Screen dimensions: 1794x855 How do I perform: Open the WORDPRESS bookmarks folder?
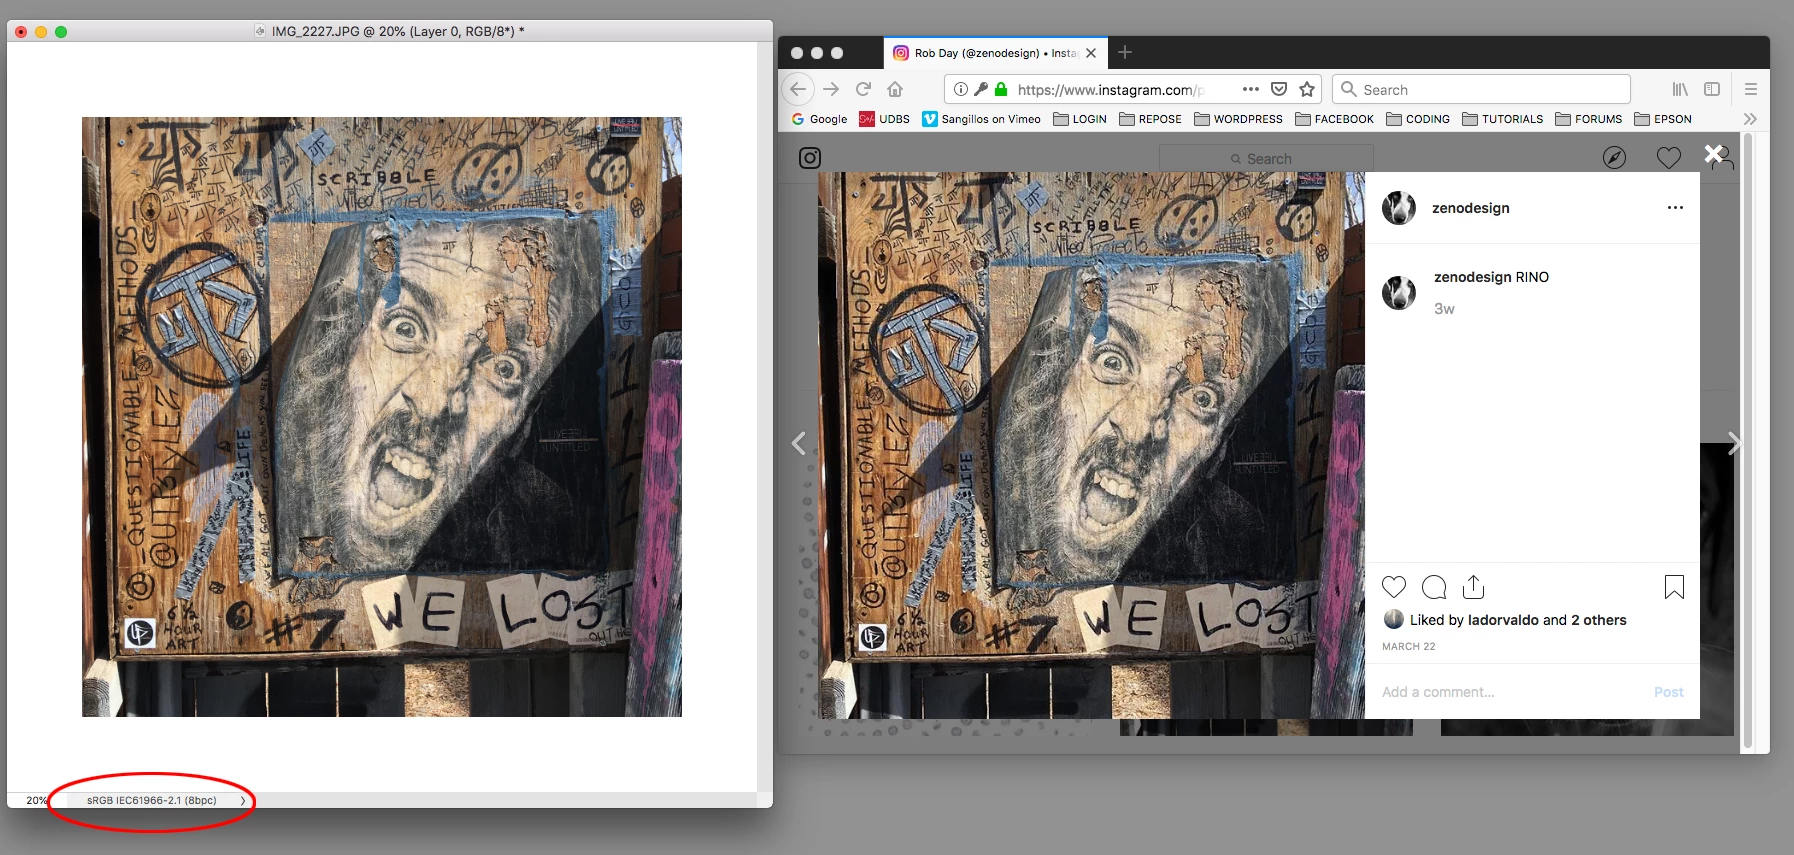pyautogui.click(x=1238, y=119)
